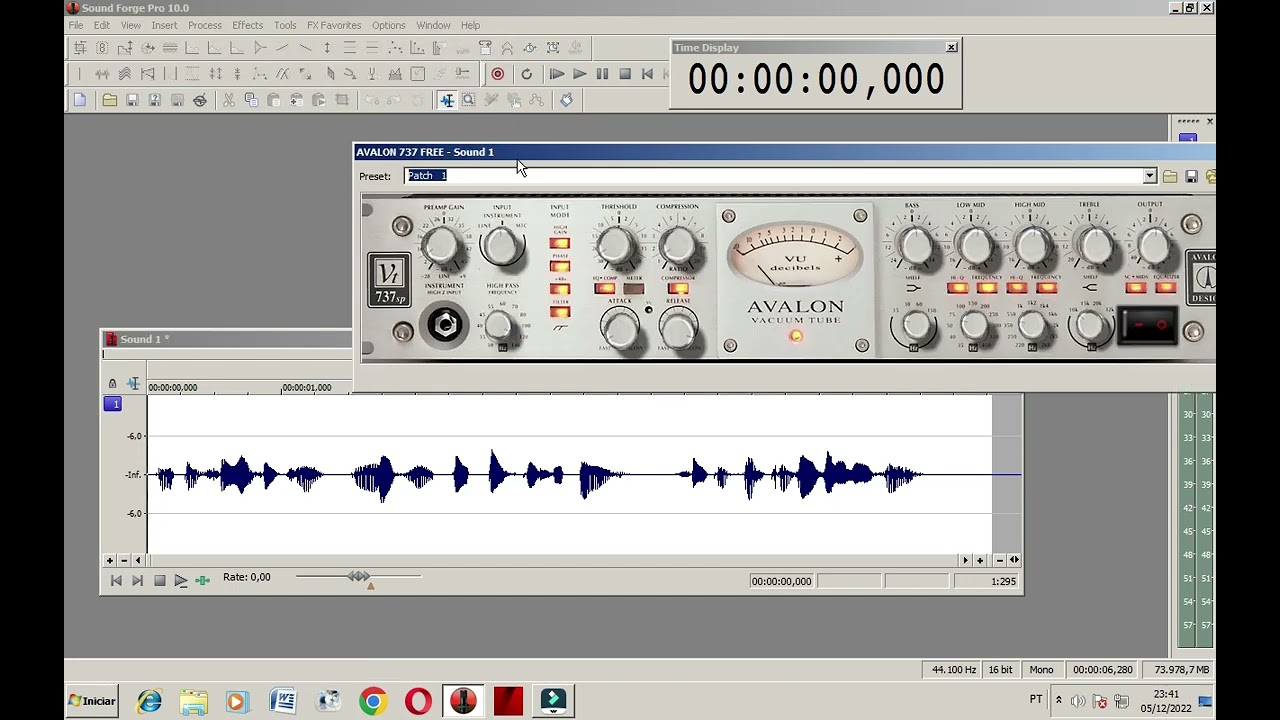This screenshot has width=1280, height=720.
Task: Click the Save As icon with question mark
Action: pyautogui.click(x=155, y=100)
